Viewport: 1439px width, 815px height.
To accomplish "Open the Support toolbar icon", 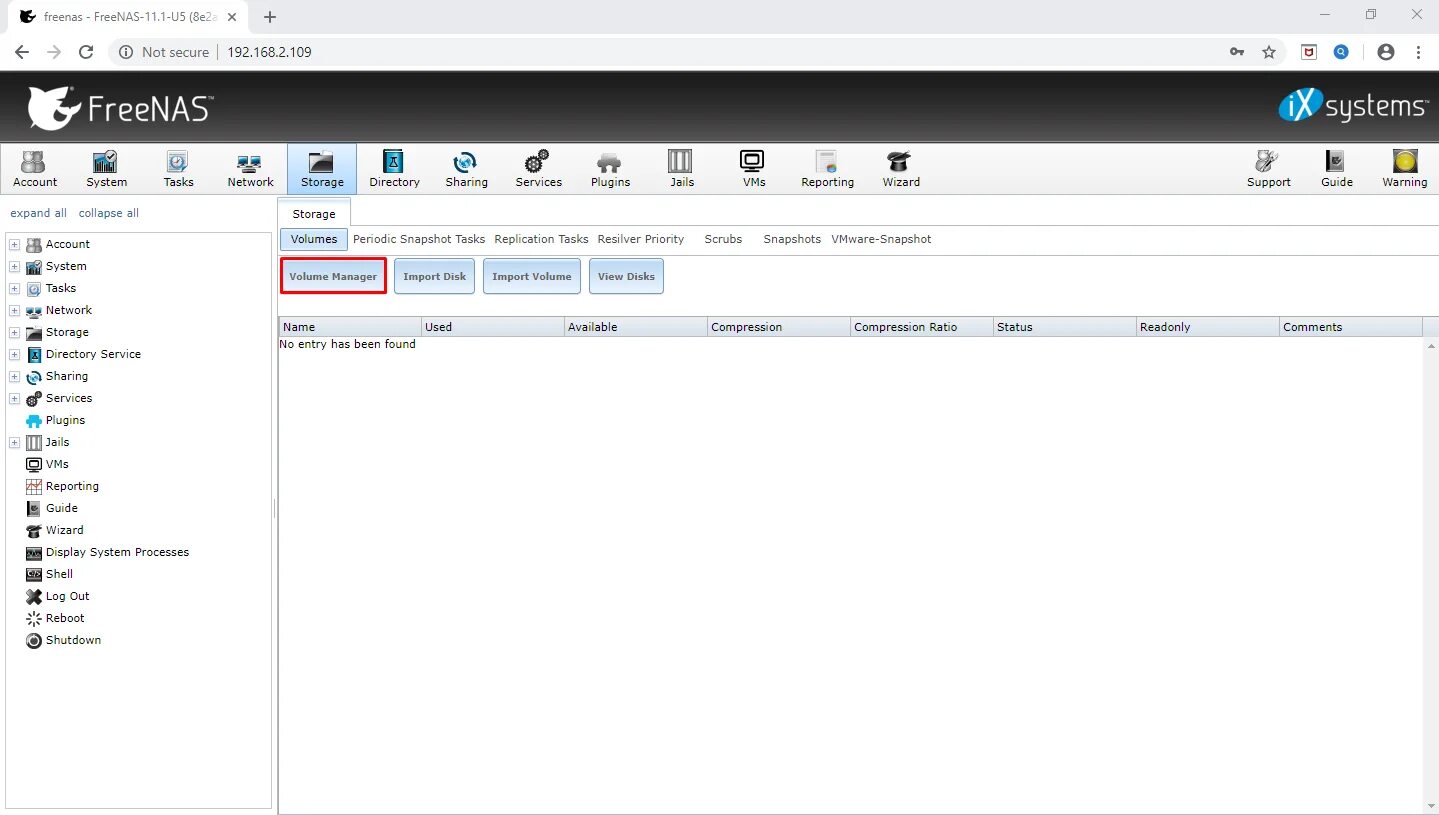I will [1268, 168].
